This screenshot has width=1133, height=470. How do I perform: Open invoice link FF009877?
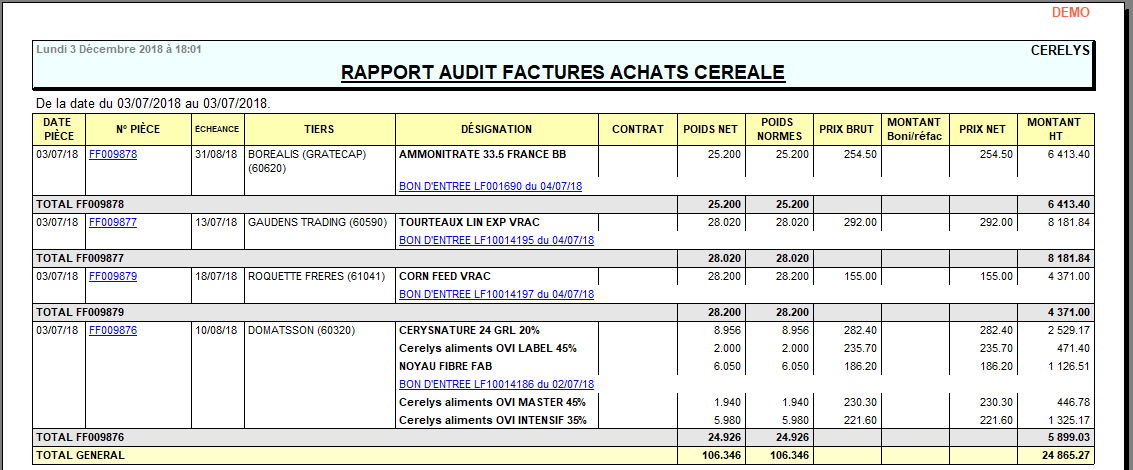pyautogui.click(x=113, y=222)
